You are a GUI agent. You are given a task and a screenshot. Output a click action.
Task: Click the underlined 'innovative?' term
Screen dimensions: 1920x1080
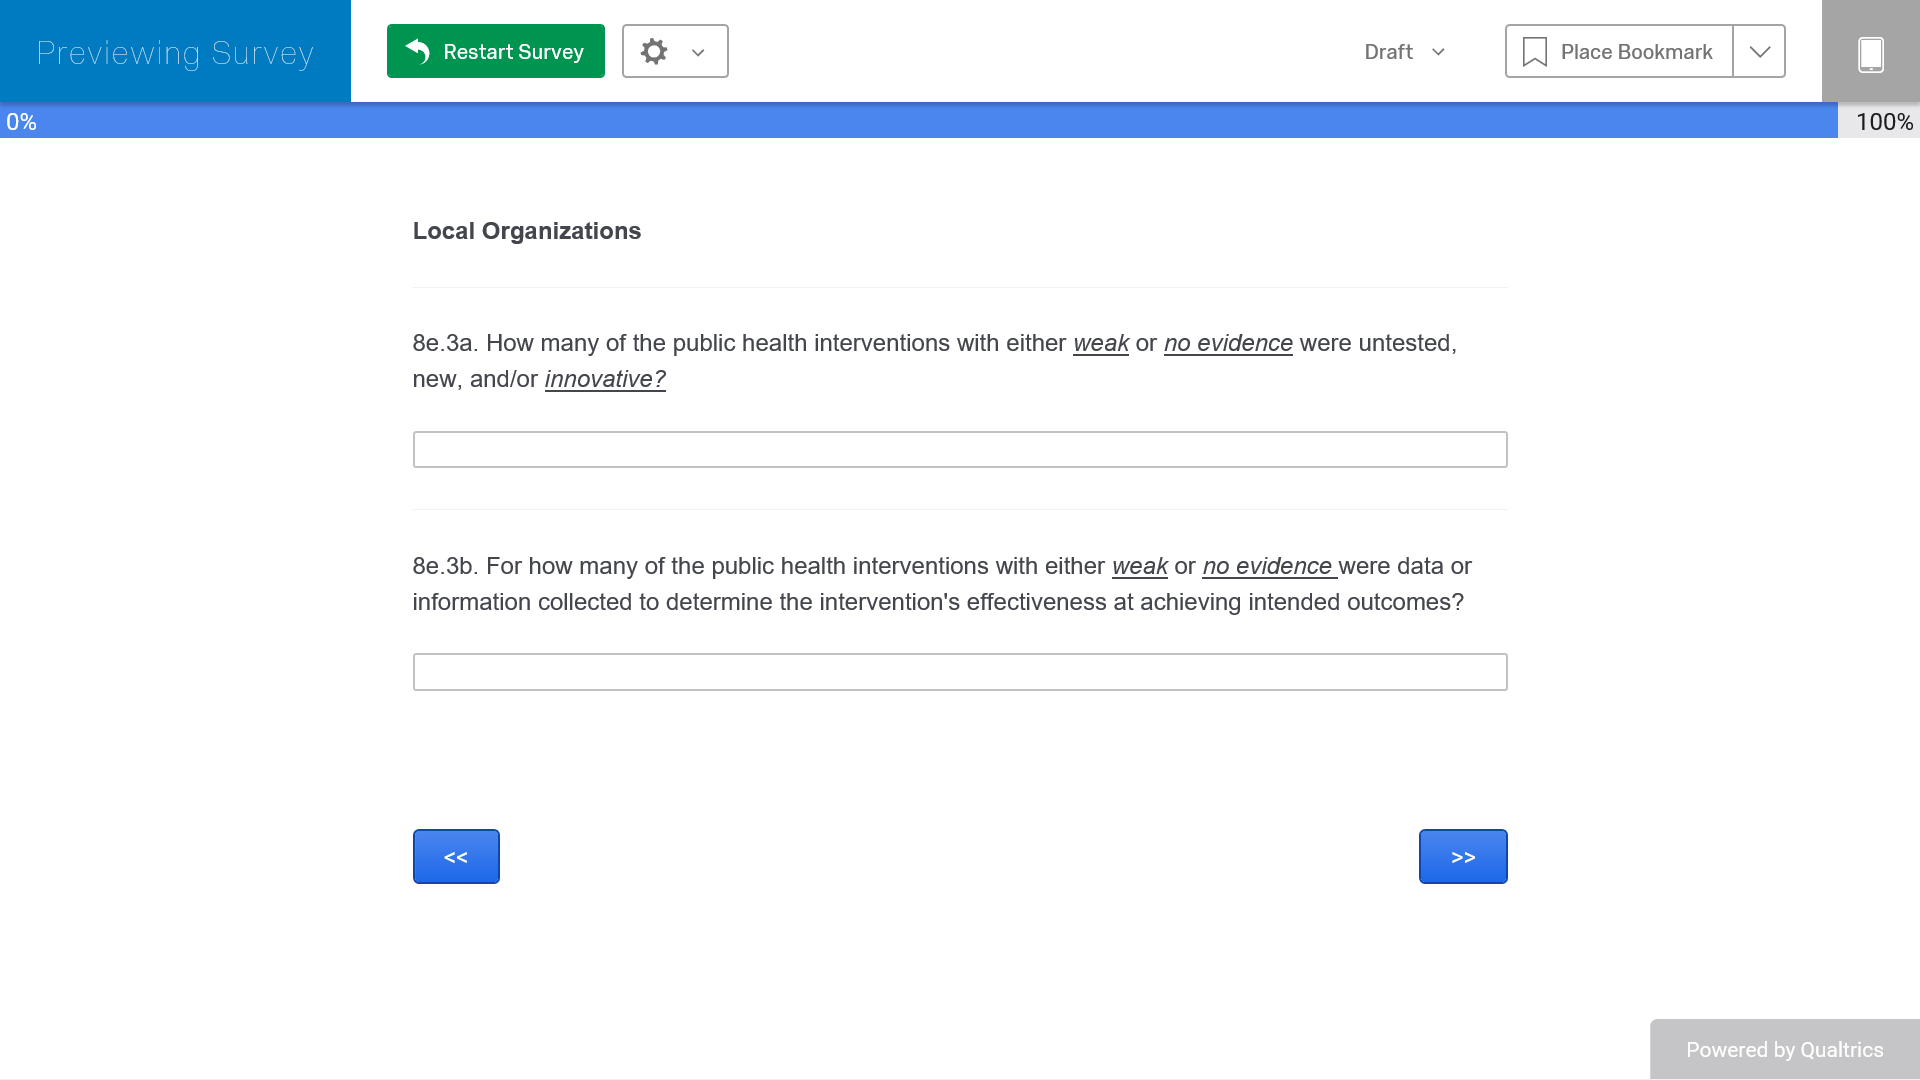(x=605, y=379)
